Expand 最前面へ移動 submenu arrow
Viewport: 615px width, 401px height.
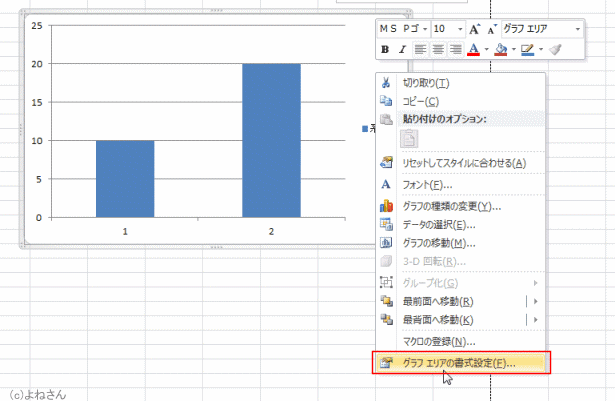[x=535, y=301]
